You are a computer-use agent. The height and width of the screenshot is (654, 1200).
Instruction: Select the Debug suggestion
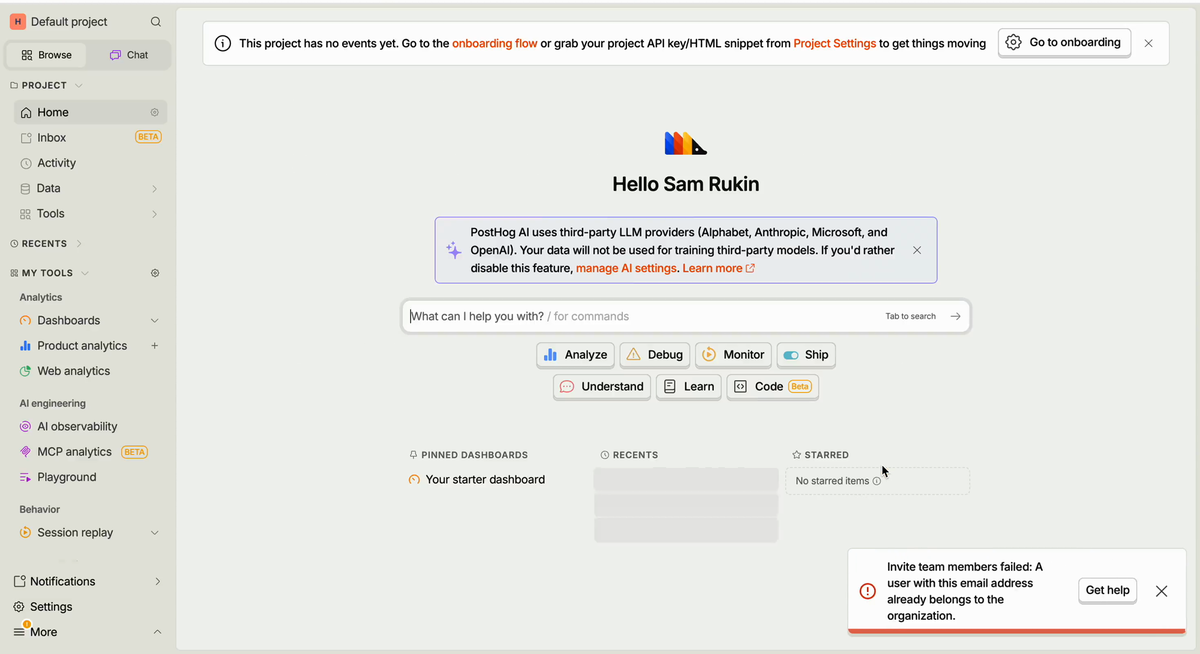point(655,355)
